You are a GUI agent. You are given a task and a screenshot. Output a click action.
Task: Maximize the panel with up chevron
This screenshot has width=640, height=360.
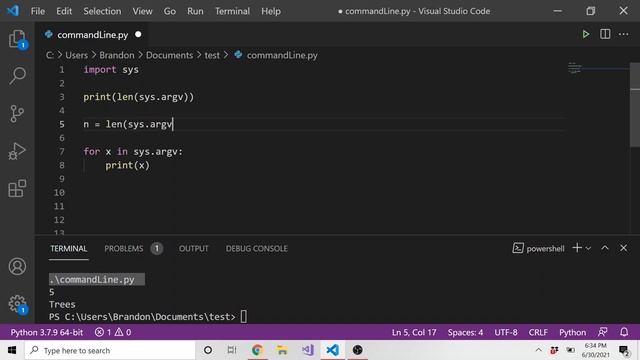pyautogui.click(x=604, y=248)
